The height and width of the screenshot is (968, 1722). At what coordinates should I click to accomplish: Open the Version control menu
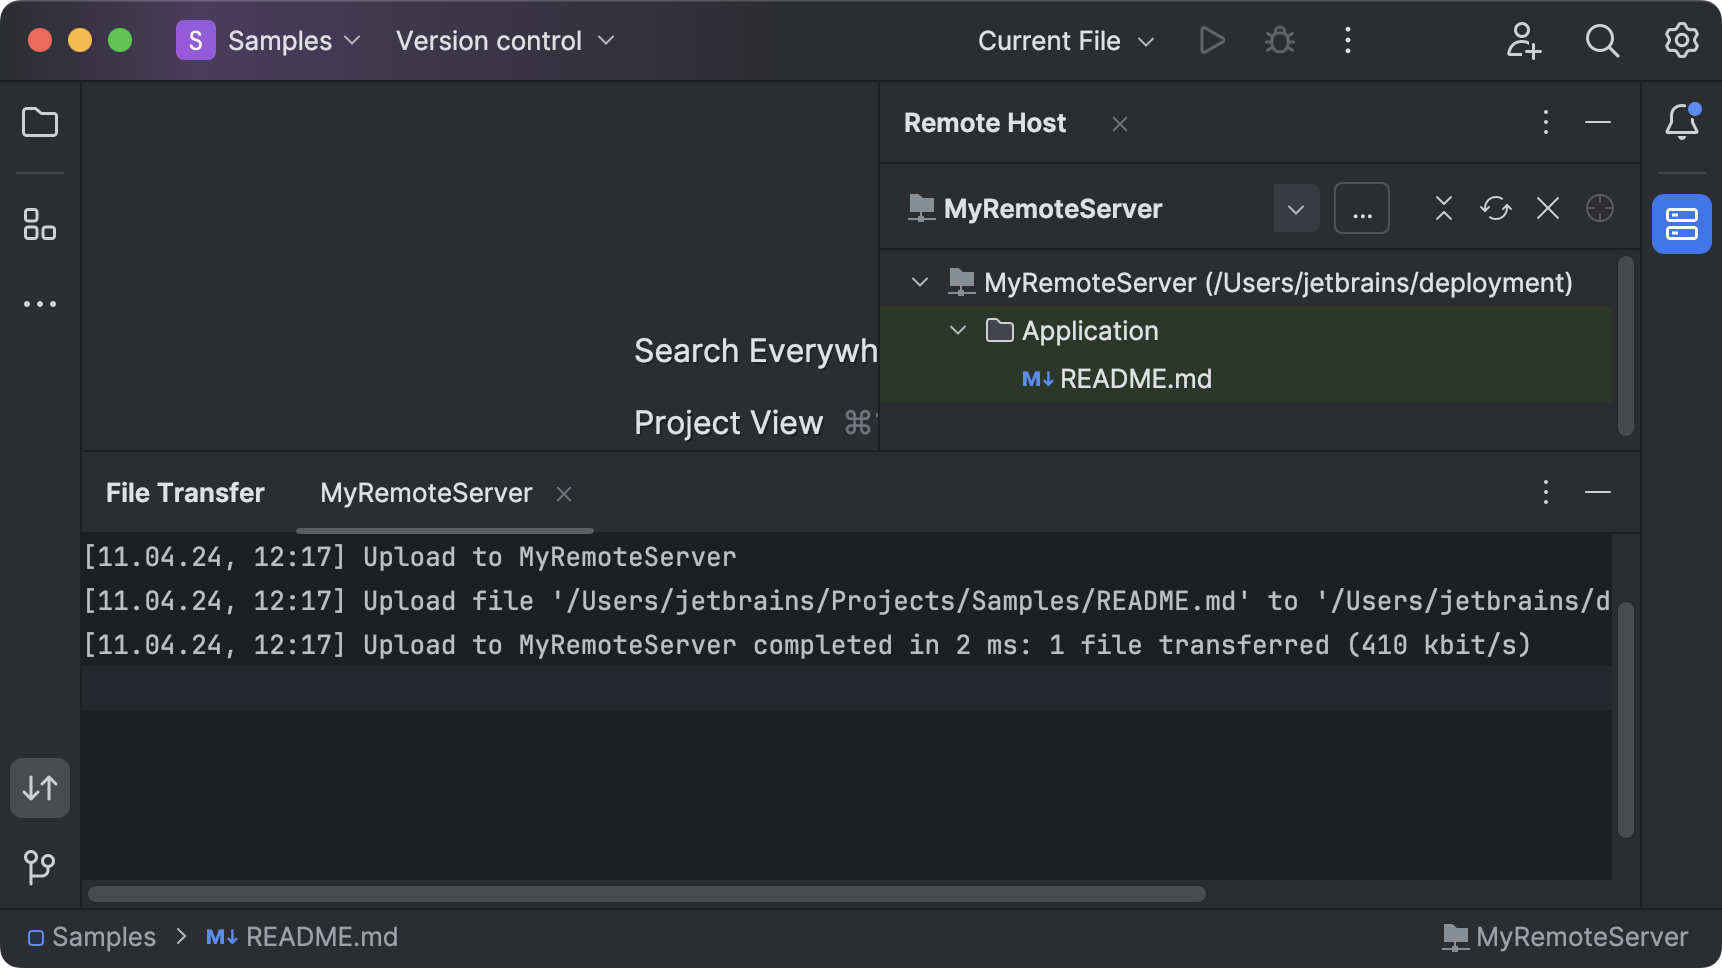(x=489, y=41)
